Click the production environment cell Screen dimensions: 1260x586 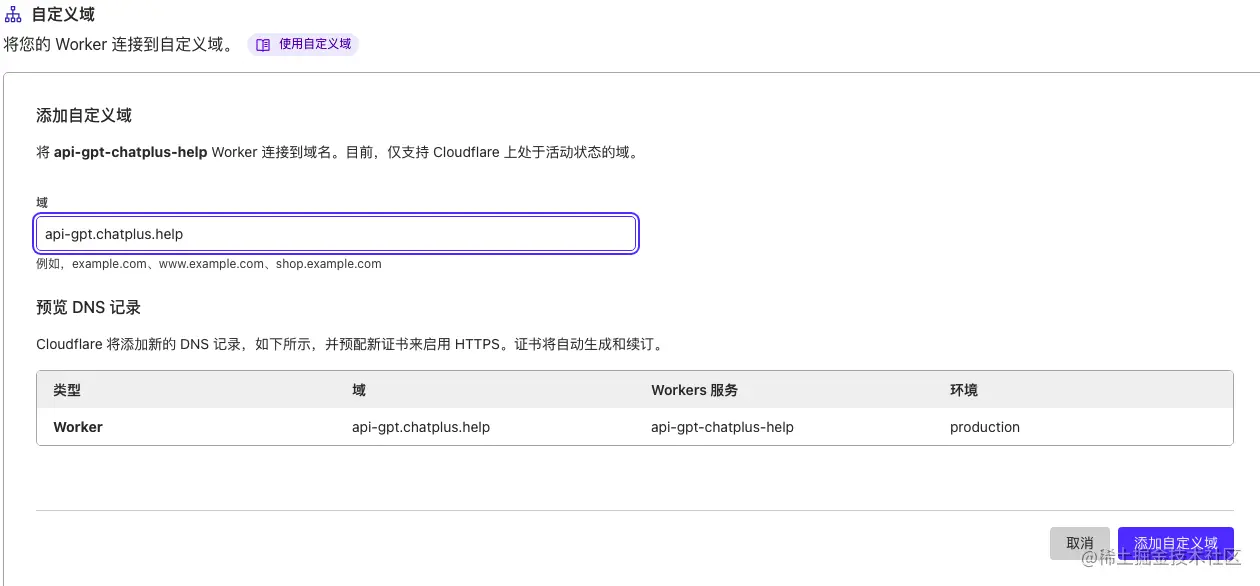(985, 427)
